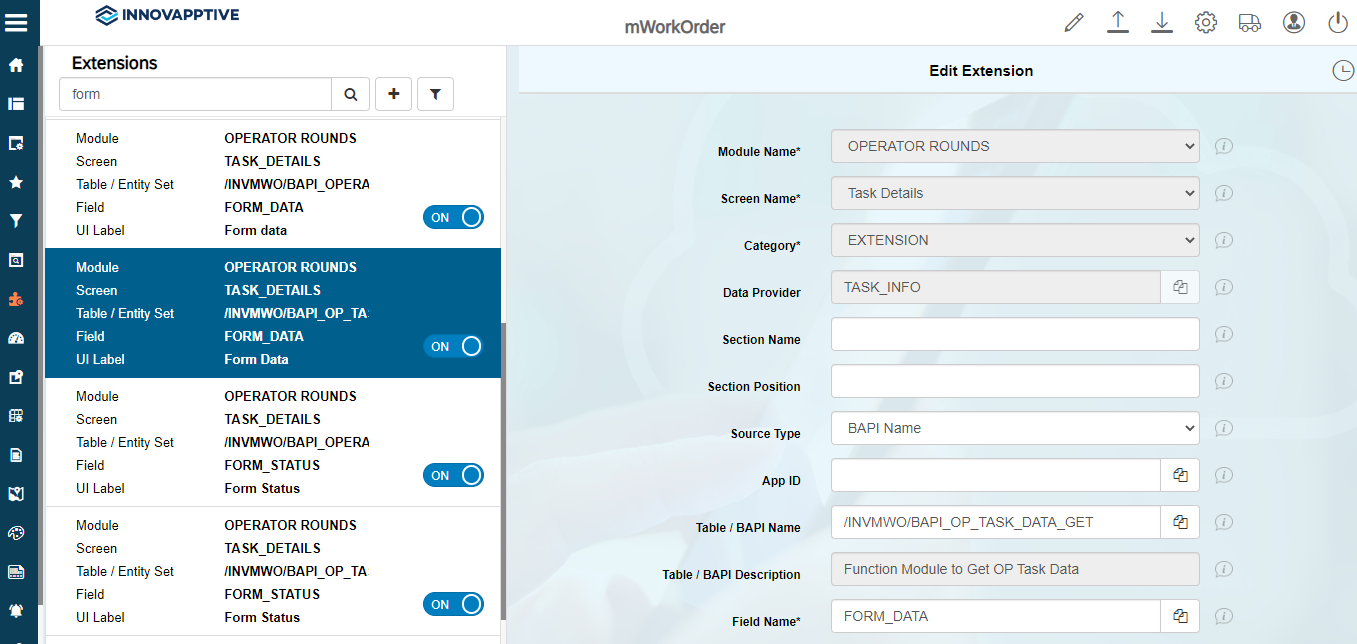Click the download arrow icon
1357x644 pixels.
pyautogui.click(x=1161, y=22)
